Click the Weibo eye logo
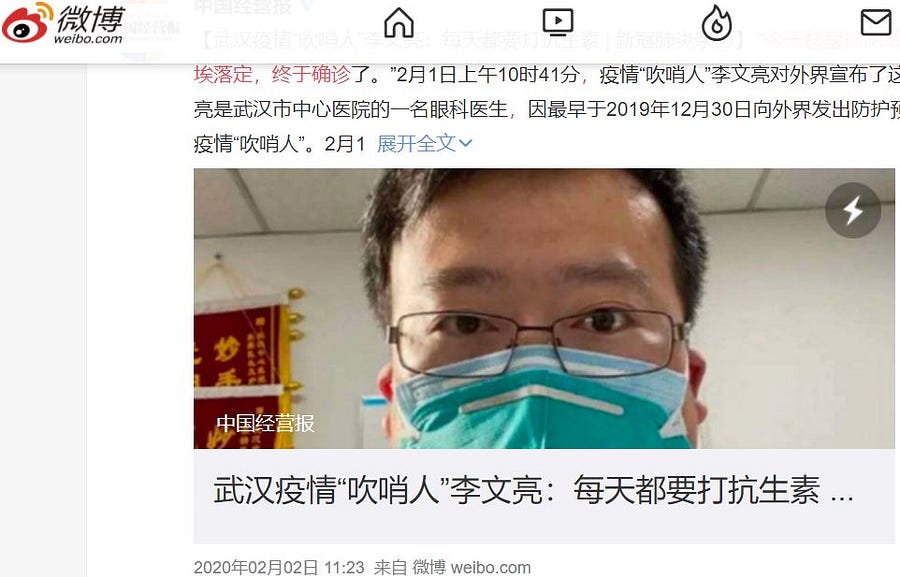900x577 pixels. pyautogui.click(x=26, y=22)
